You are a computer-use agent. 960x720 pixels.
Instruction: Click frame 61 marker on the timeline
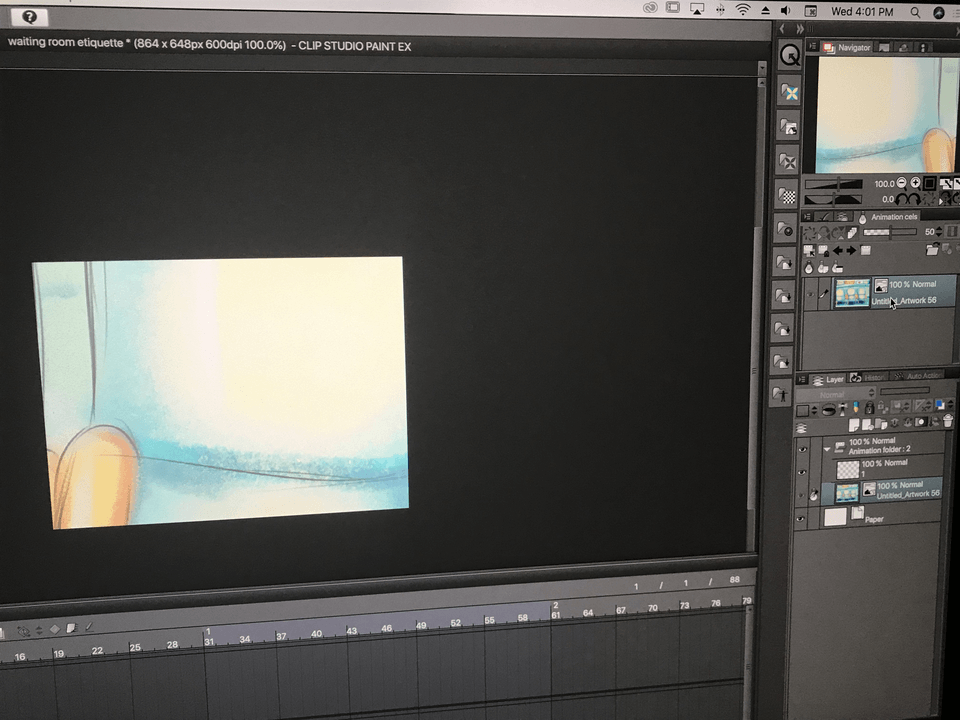tap(555, 614)
